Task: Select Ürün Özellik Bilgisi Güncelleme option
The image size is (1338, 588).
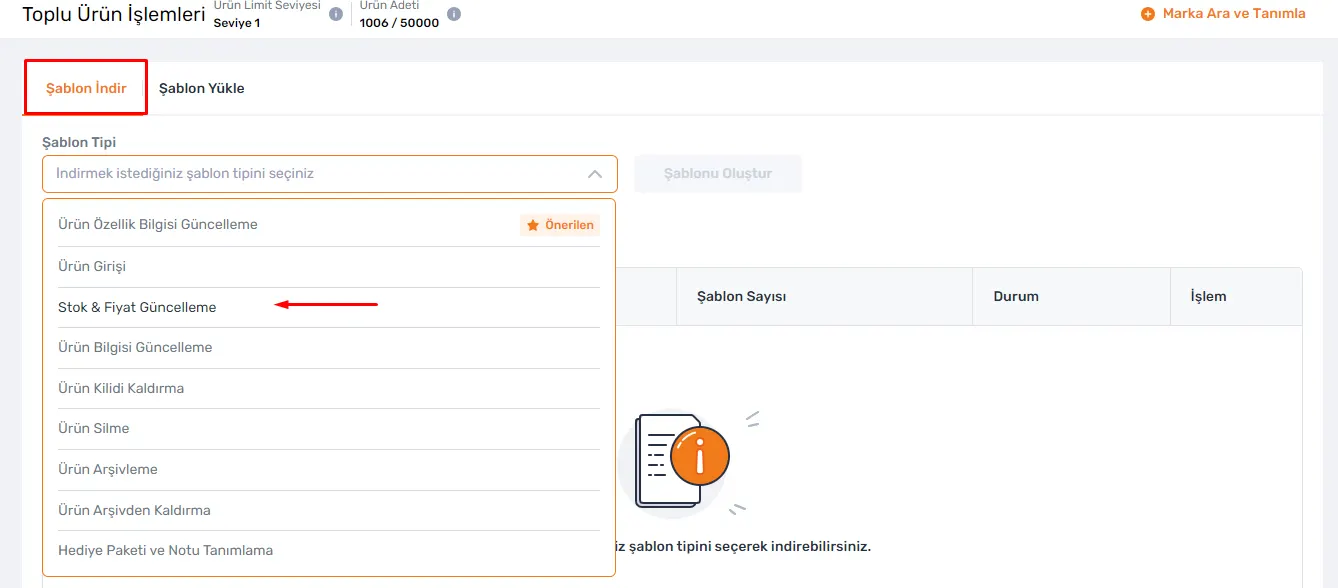Action: 329,225
